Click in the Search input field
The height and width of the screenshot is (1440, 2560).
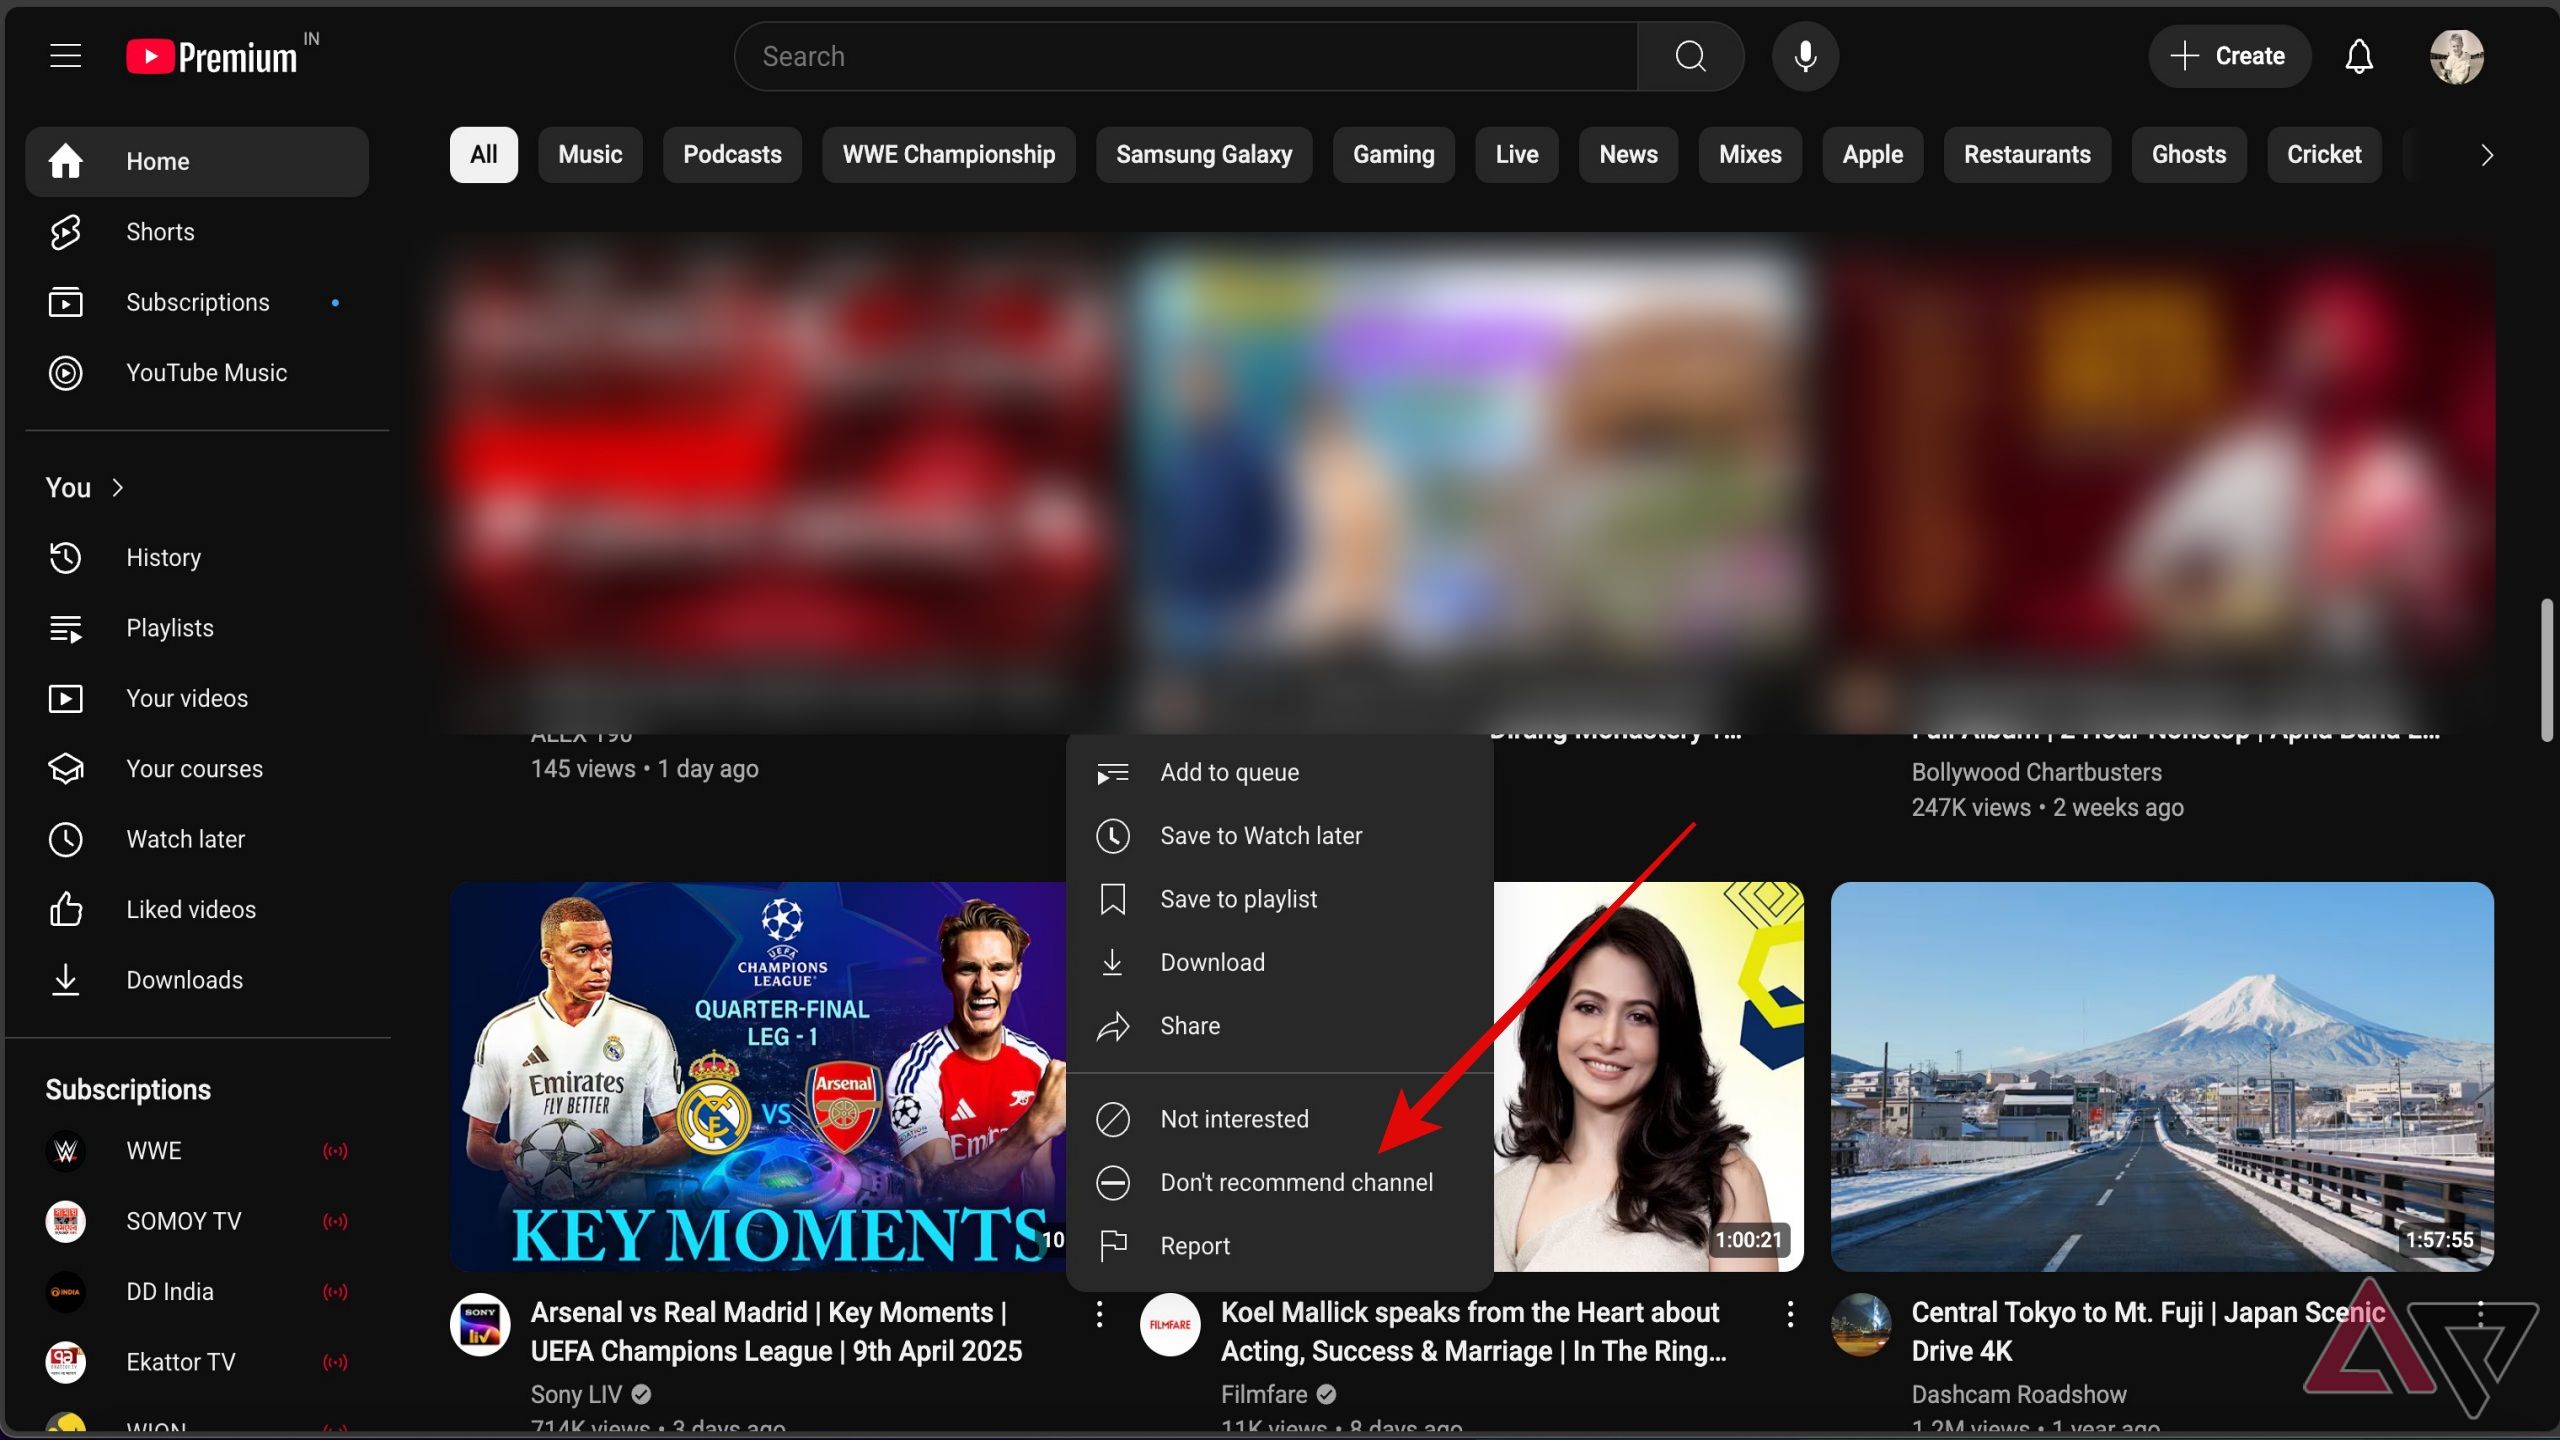(x=1186, y=56)
